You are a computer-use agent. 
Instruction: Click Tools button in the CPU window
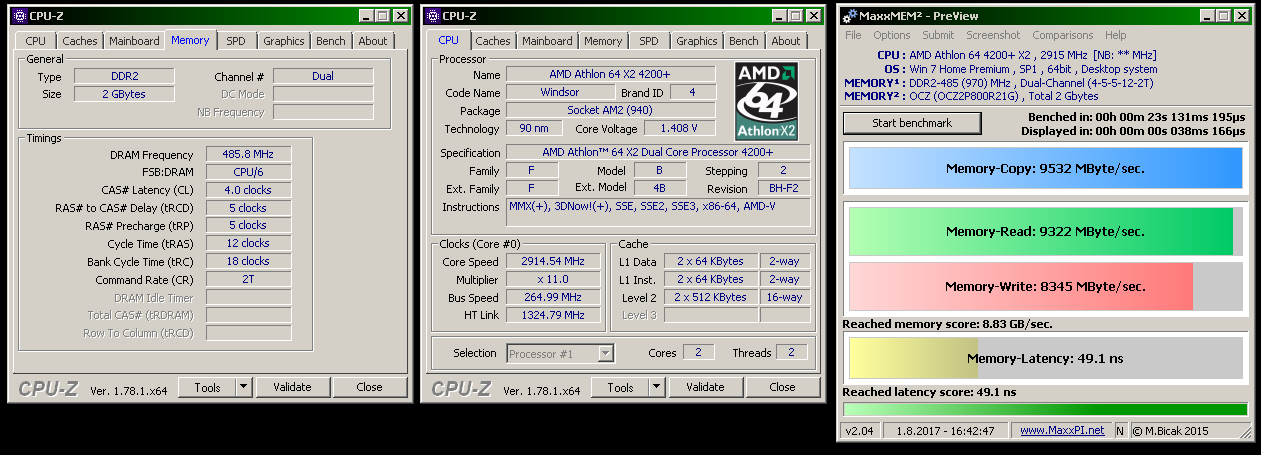click(x=620, y=387)
